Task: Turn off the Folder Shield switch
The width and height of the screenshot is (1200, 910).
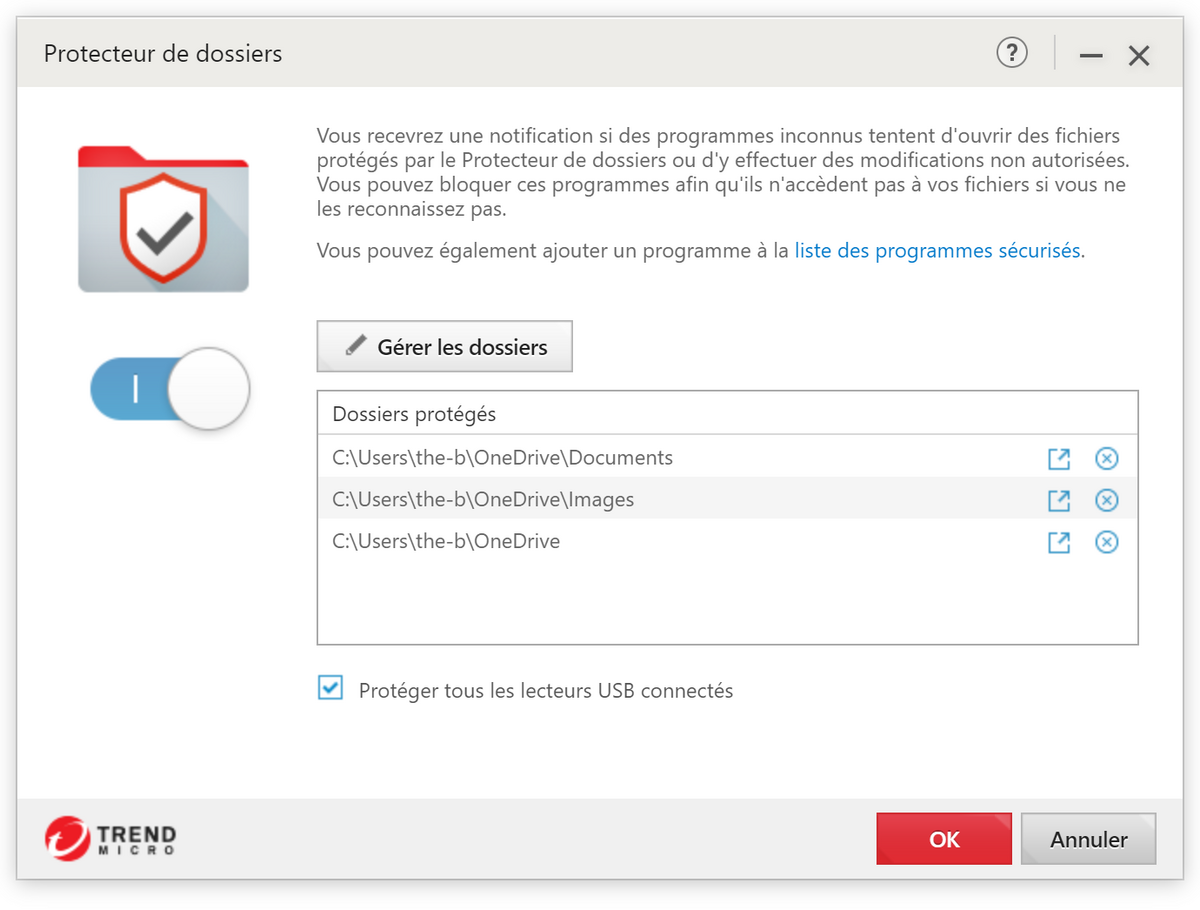Action: [x=169, y=388]
